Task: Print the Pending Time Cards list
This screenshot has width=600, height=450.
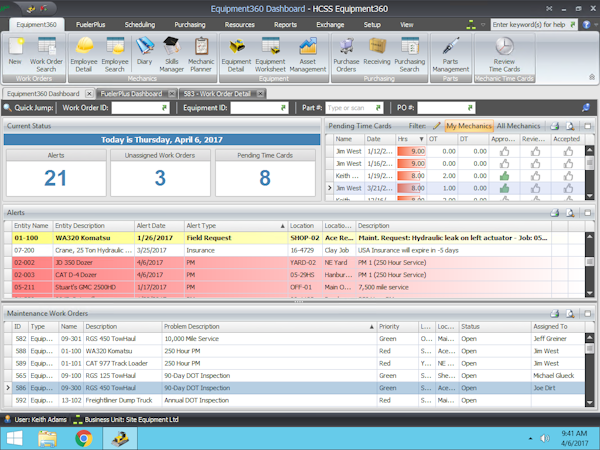Action: point(554,126)
